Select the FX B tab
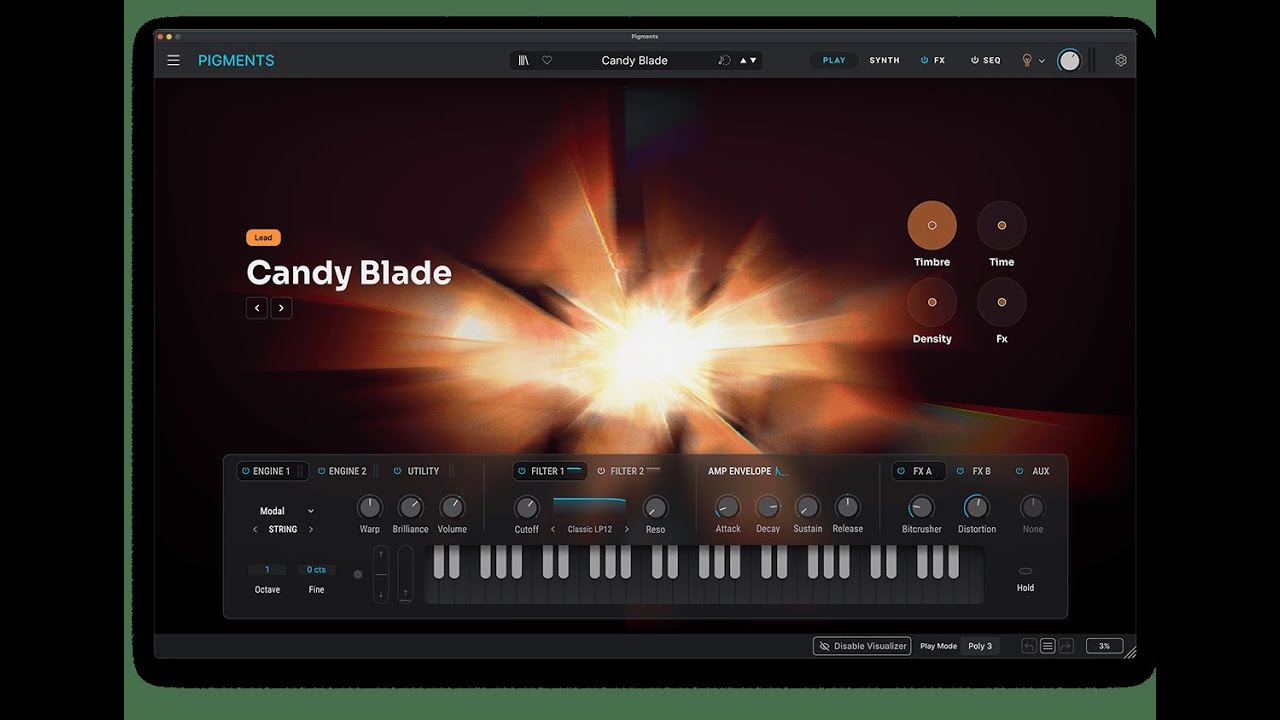The image size is (1280, 720). click(981, 471)
